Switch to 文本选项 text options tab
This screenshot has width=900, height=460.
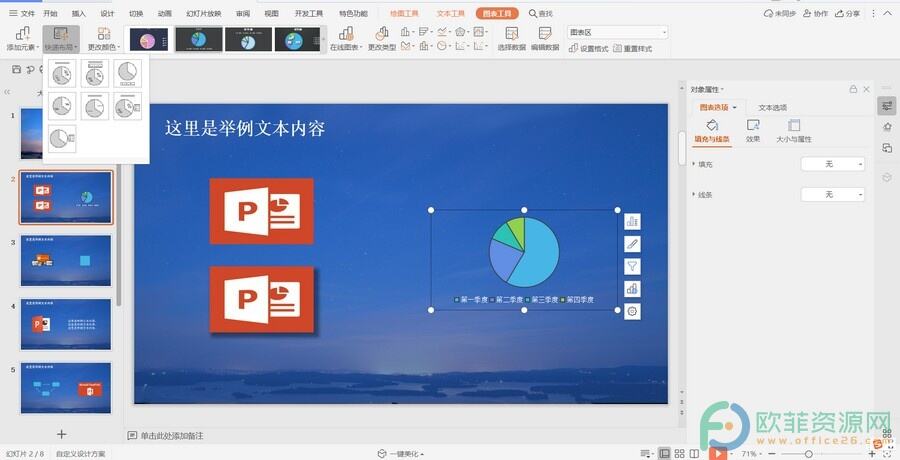[x=773, y=107]
